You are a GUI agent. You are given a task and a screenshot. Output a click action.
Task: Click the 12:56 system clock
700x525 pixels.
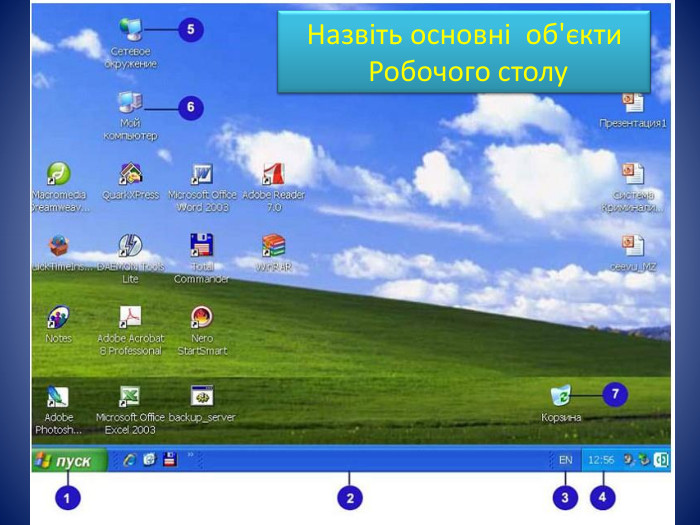pyautogui.click(x=601, y=460)
